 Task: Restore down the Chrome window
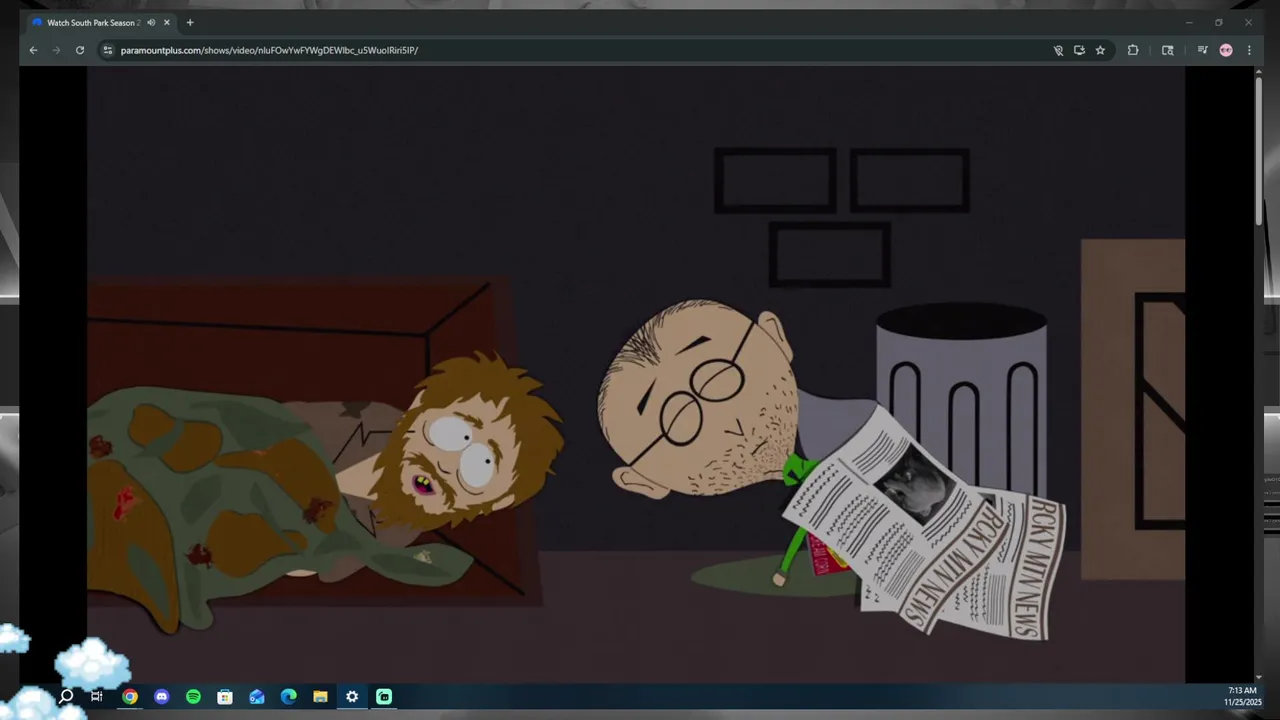1218,22
